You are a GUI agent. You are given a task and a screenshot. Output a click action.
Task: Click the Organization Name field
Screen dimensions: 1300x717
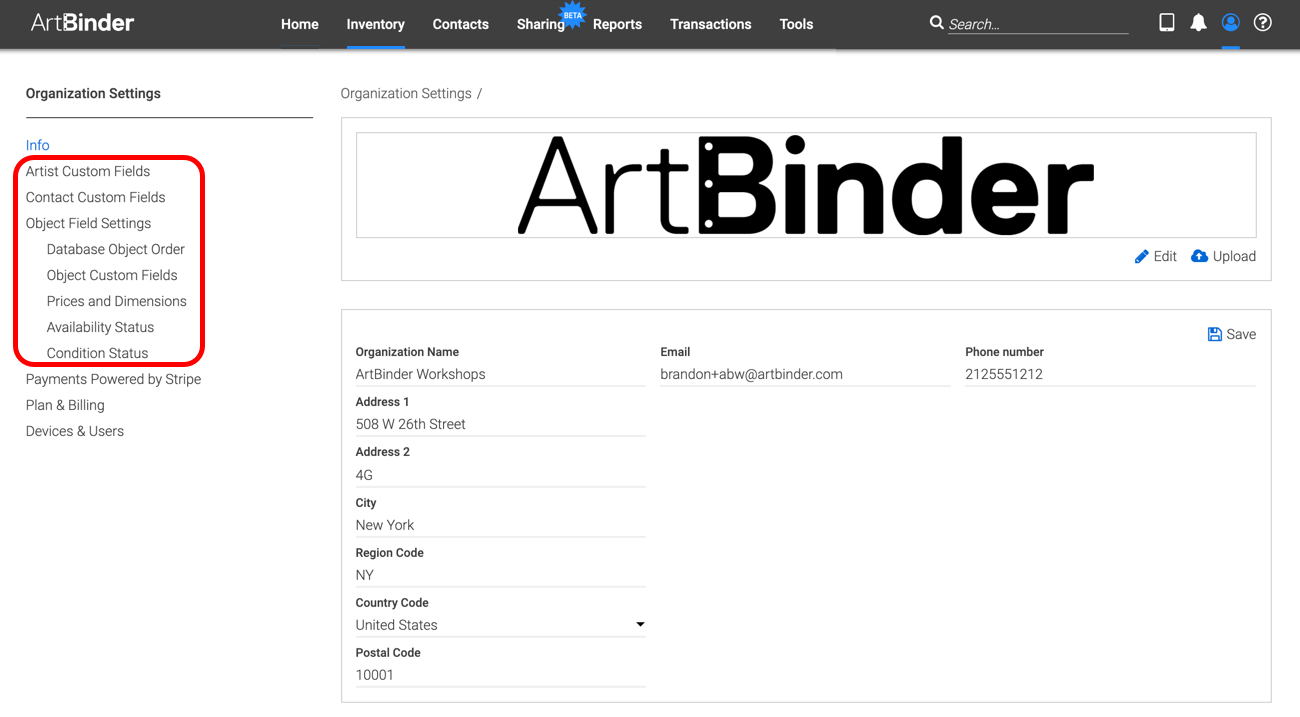pyautogui.click(x=501, y=374)
